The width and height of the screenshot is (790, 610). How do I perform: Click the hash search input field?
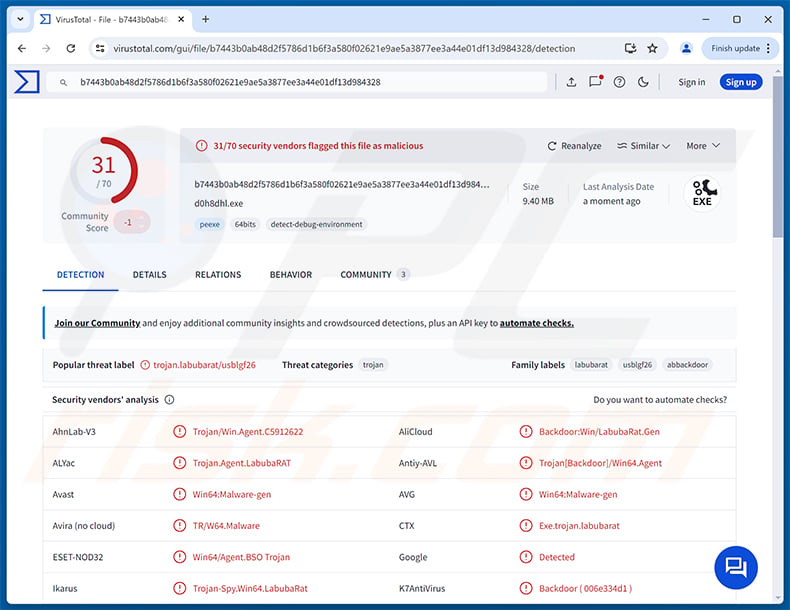click(296, 82)
